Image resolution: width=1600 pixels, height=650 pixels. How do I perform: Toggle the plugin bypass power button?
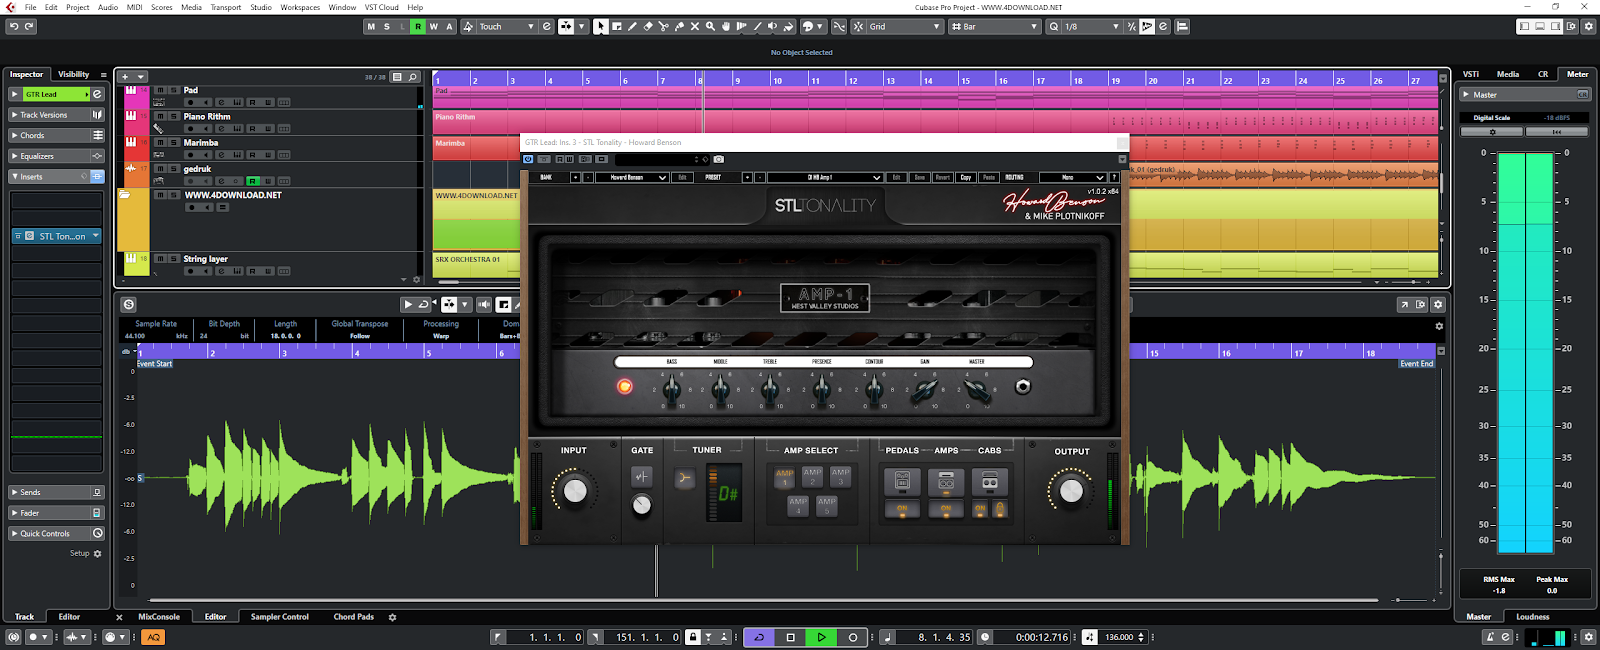click(528, 159)
